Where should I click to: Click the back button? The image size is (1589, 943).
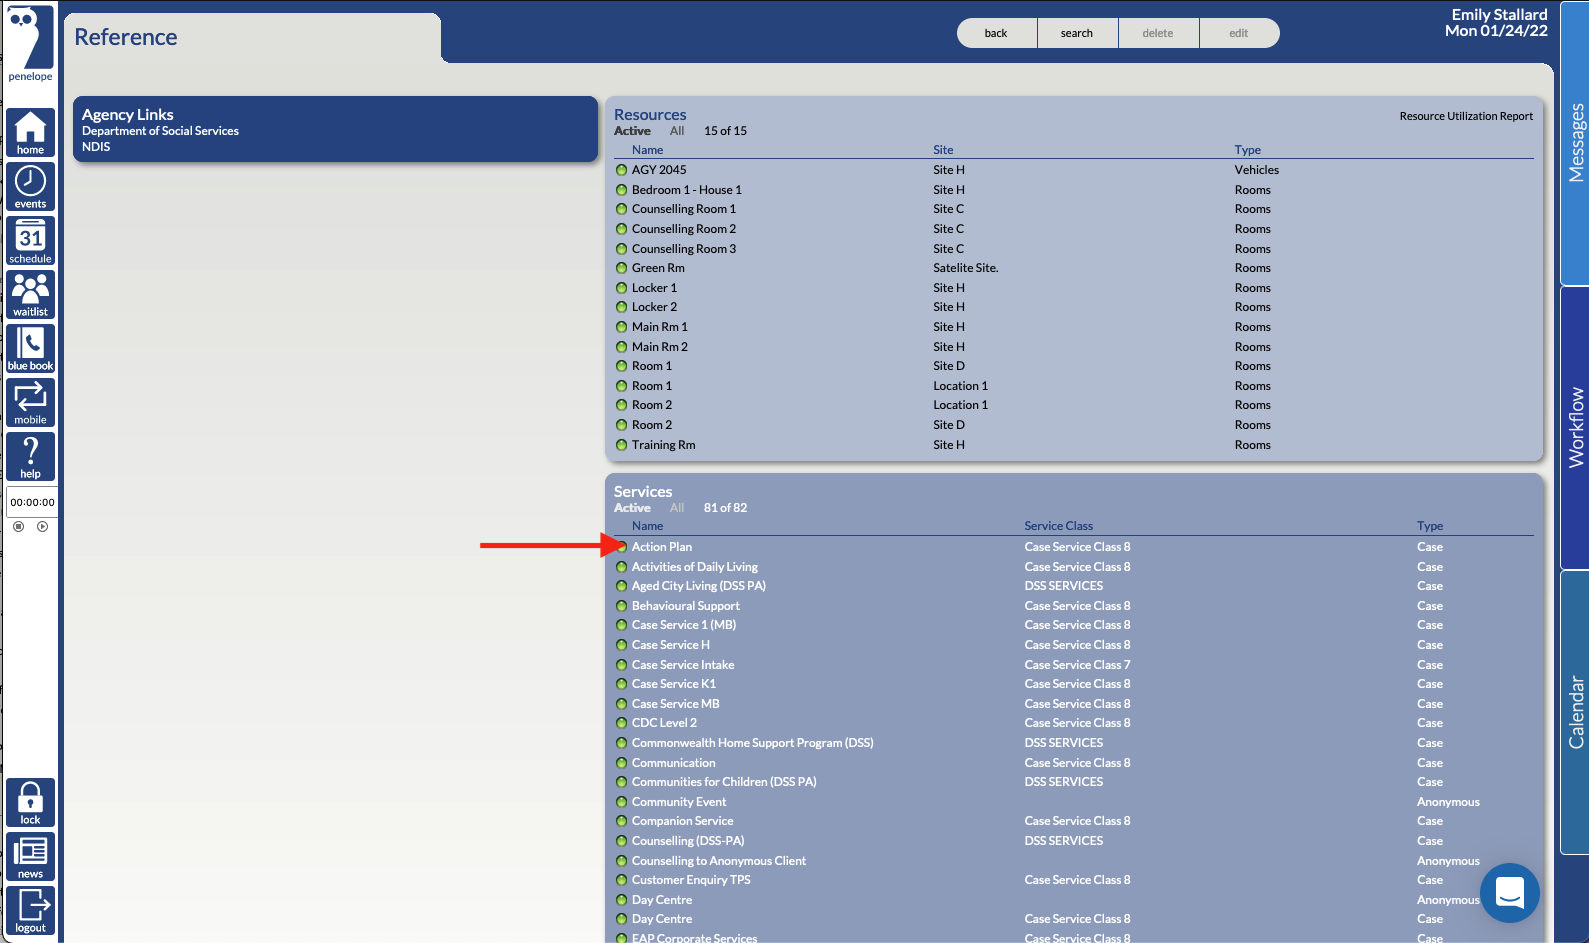click(996, 33)
